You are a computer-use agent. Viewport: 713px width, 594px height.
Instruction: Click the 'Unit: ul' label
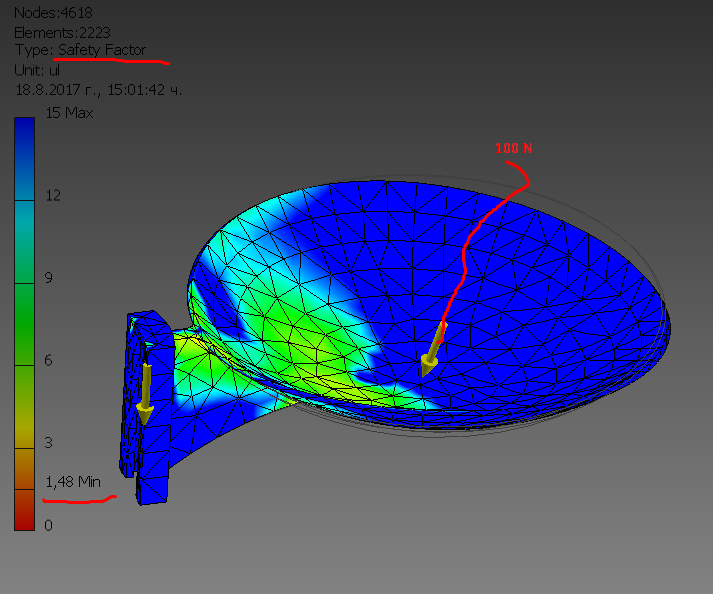(37, 70)
